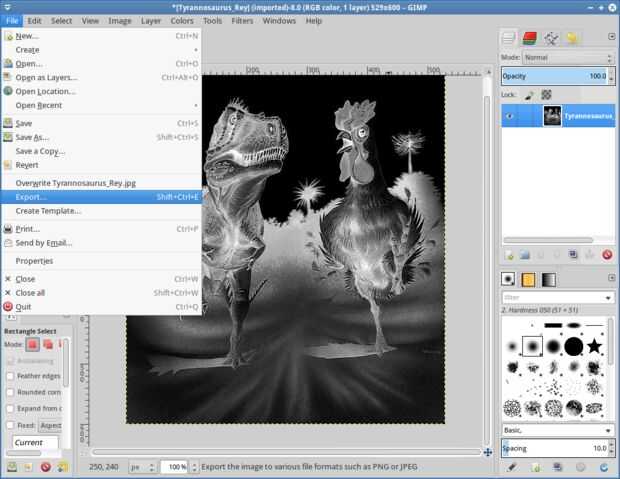Open the Windows menu in the menu bar
620x479 pixels.
(279, 21)
